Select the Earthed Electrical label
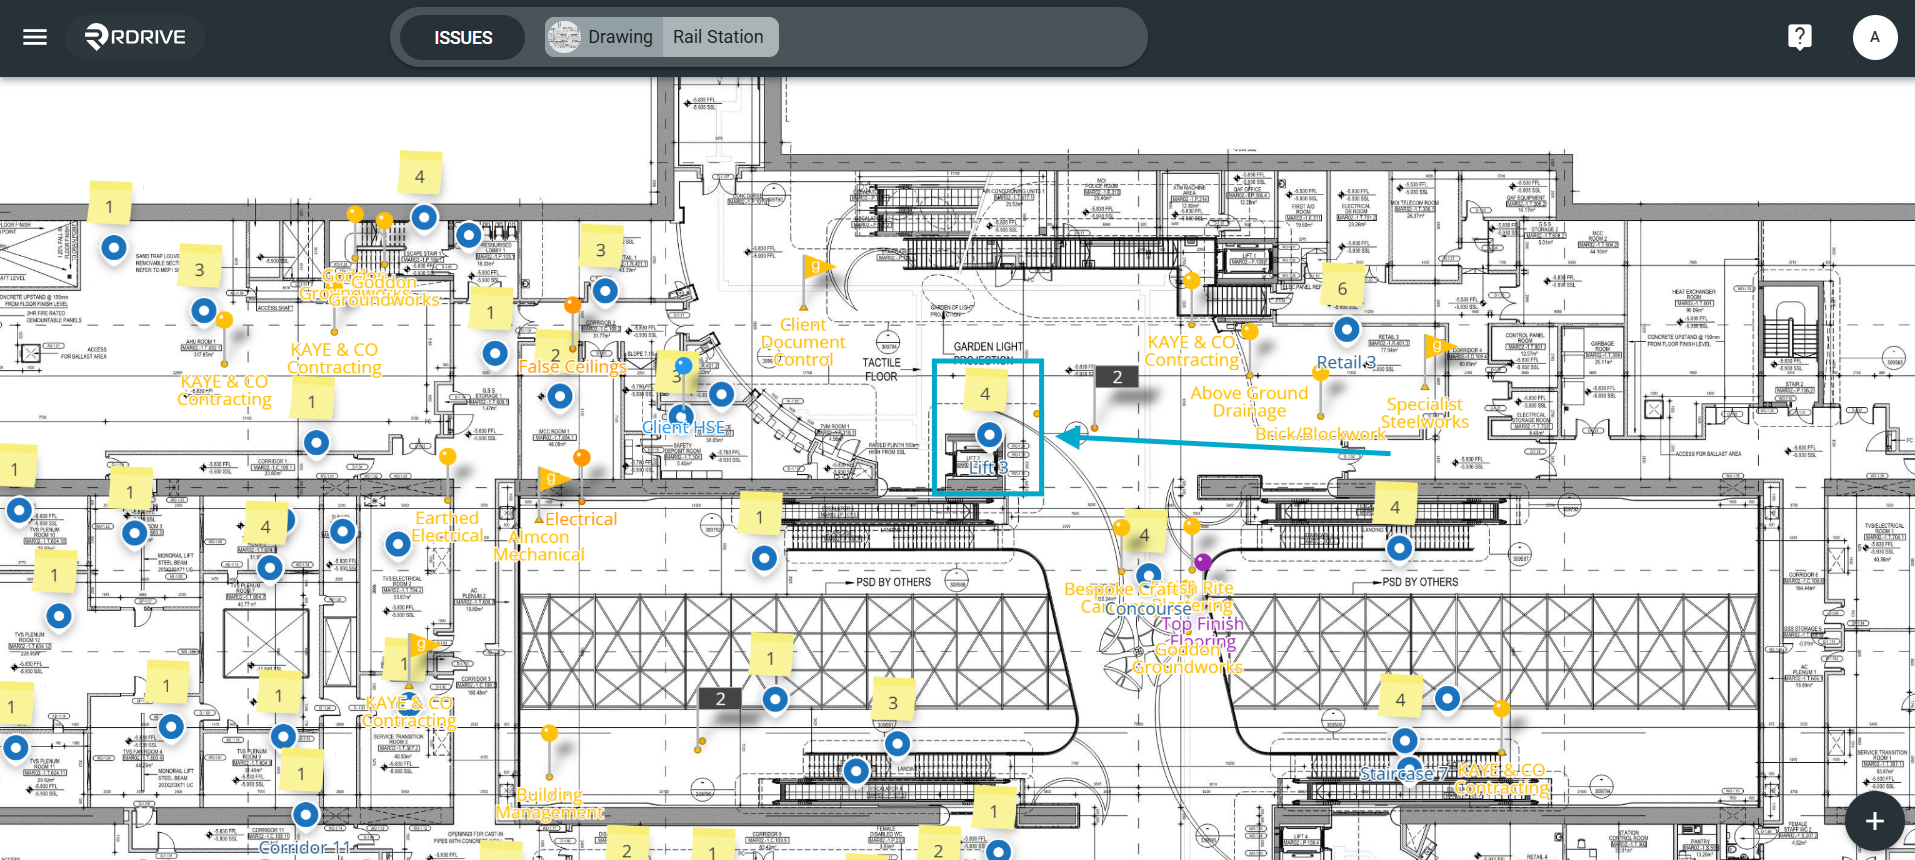This screenshot has height=860, width=1915. pyautogui.click(x=447, y=527)
